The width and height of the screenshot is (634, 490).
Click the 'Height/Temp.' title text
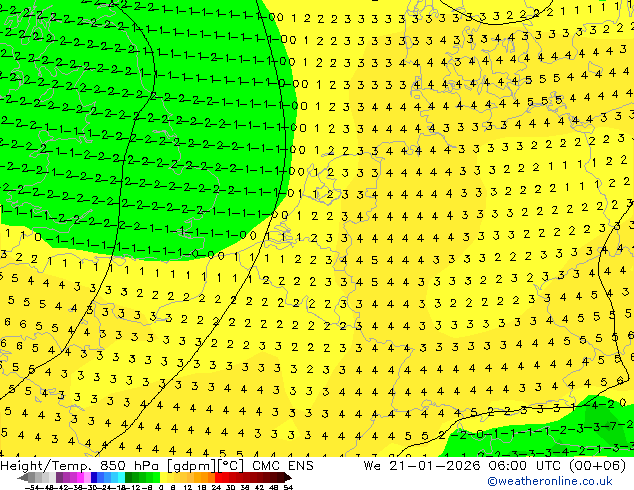(x=45, y=466)
